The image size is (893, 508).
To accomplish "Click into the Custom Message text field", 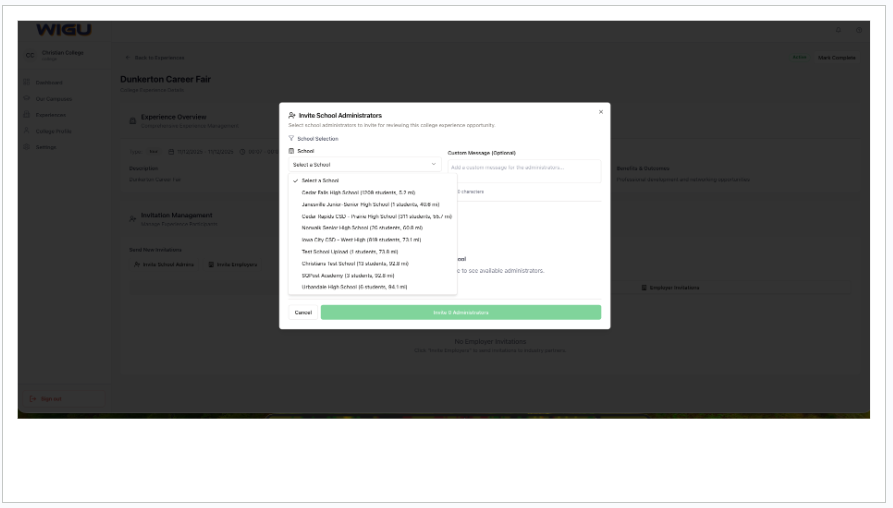I will (523, 168).
